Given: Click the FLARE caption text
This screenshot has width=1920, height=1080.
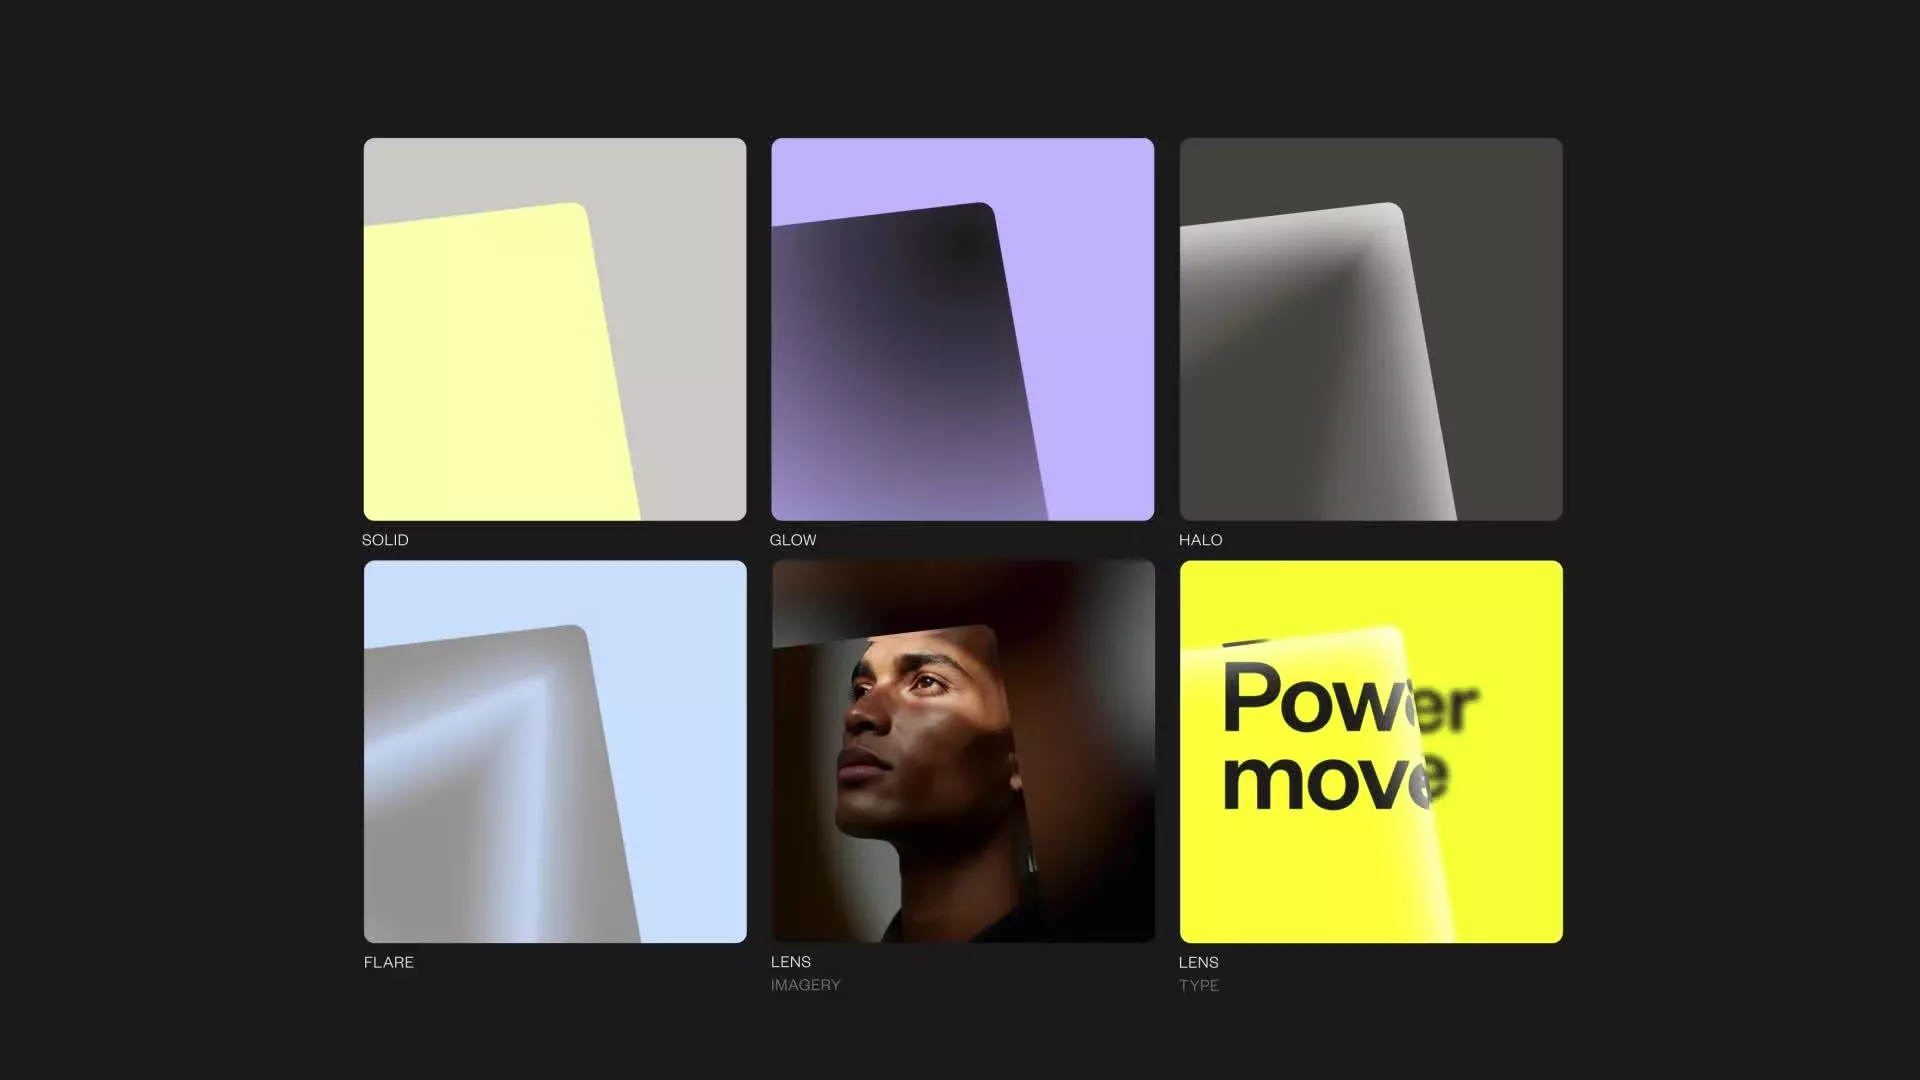Looking at the screenshot, I should pyautogui.click(x=389, y=962).
